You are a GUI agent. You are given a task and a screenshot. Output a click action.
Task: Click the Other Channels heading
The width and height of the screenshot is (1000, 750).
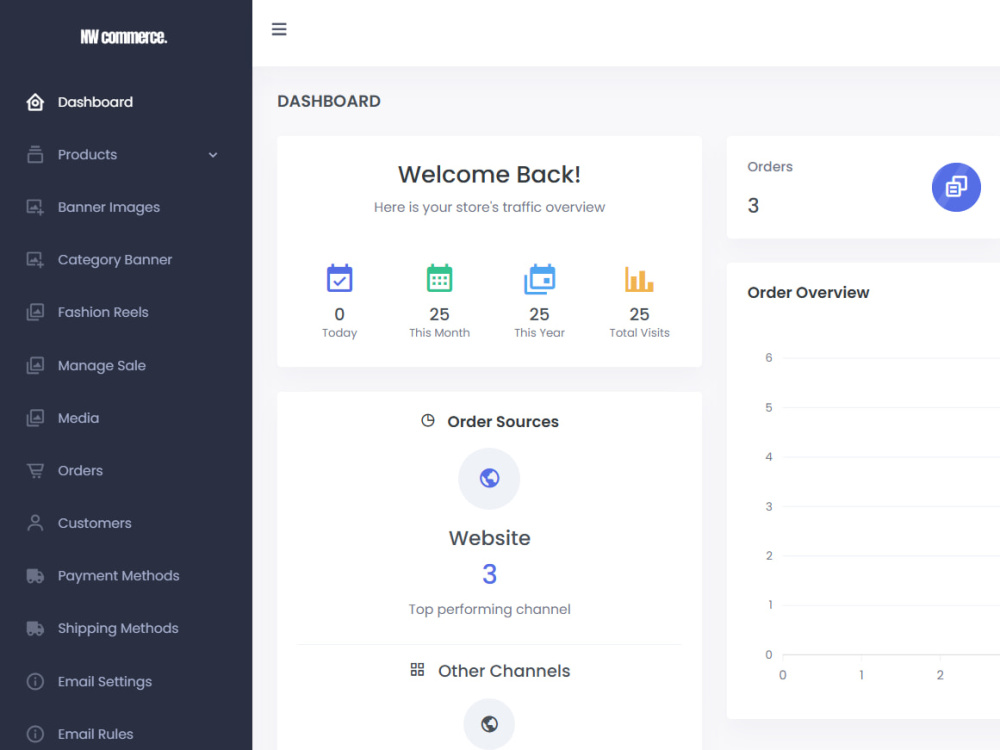[x=504, y=671]
